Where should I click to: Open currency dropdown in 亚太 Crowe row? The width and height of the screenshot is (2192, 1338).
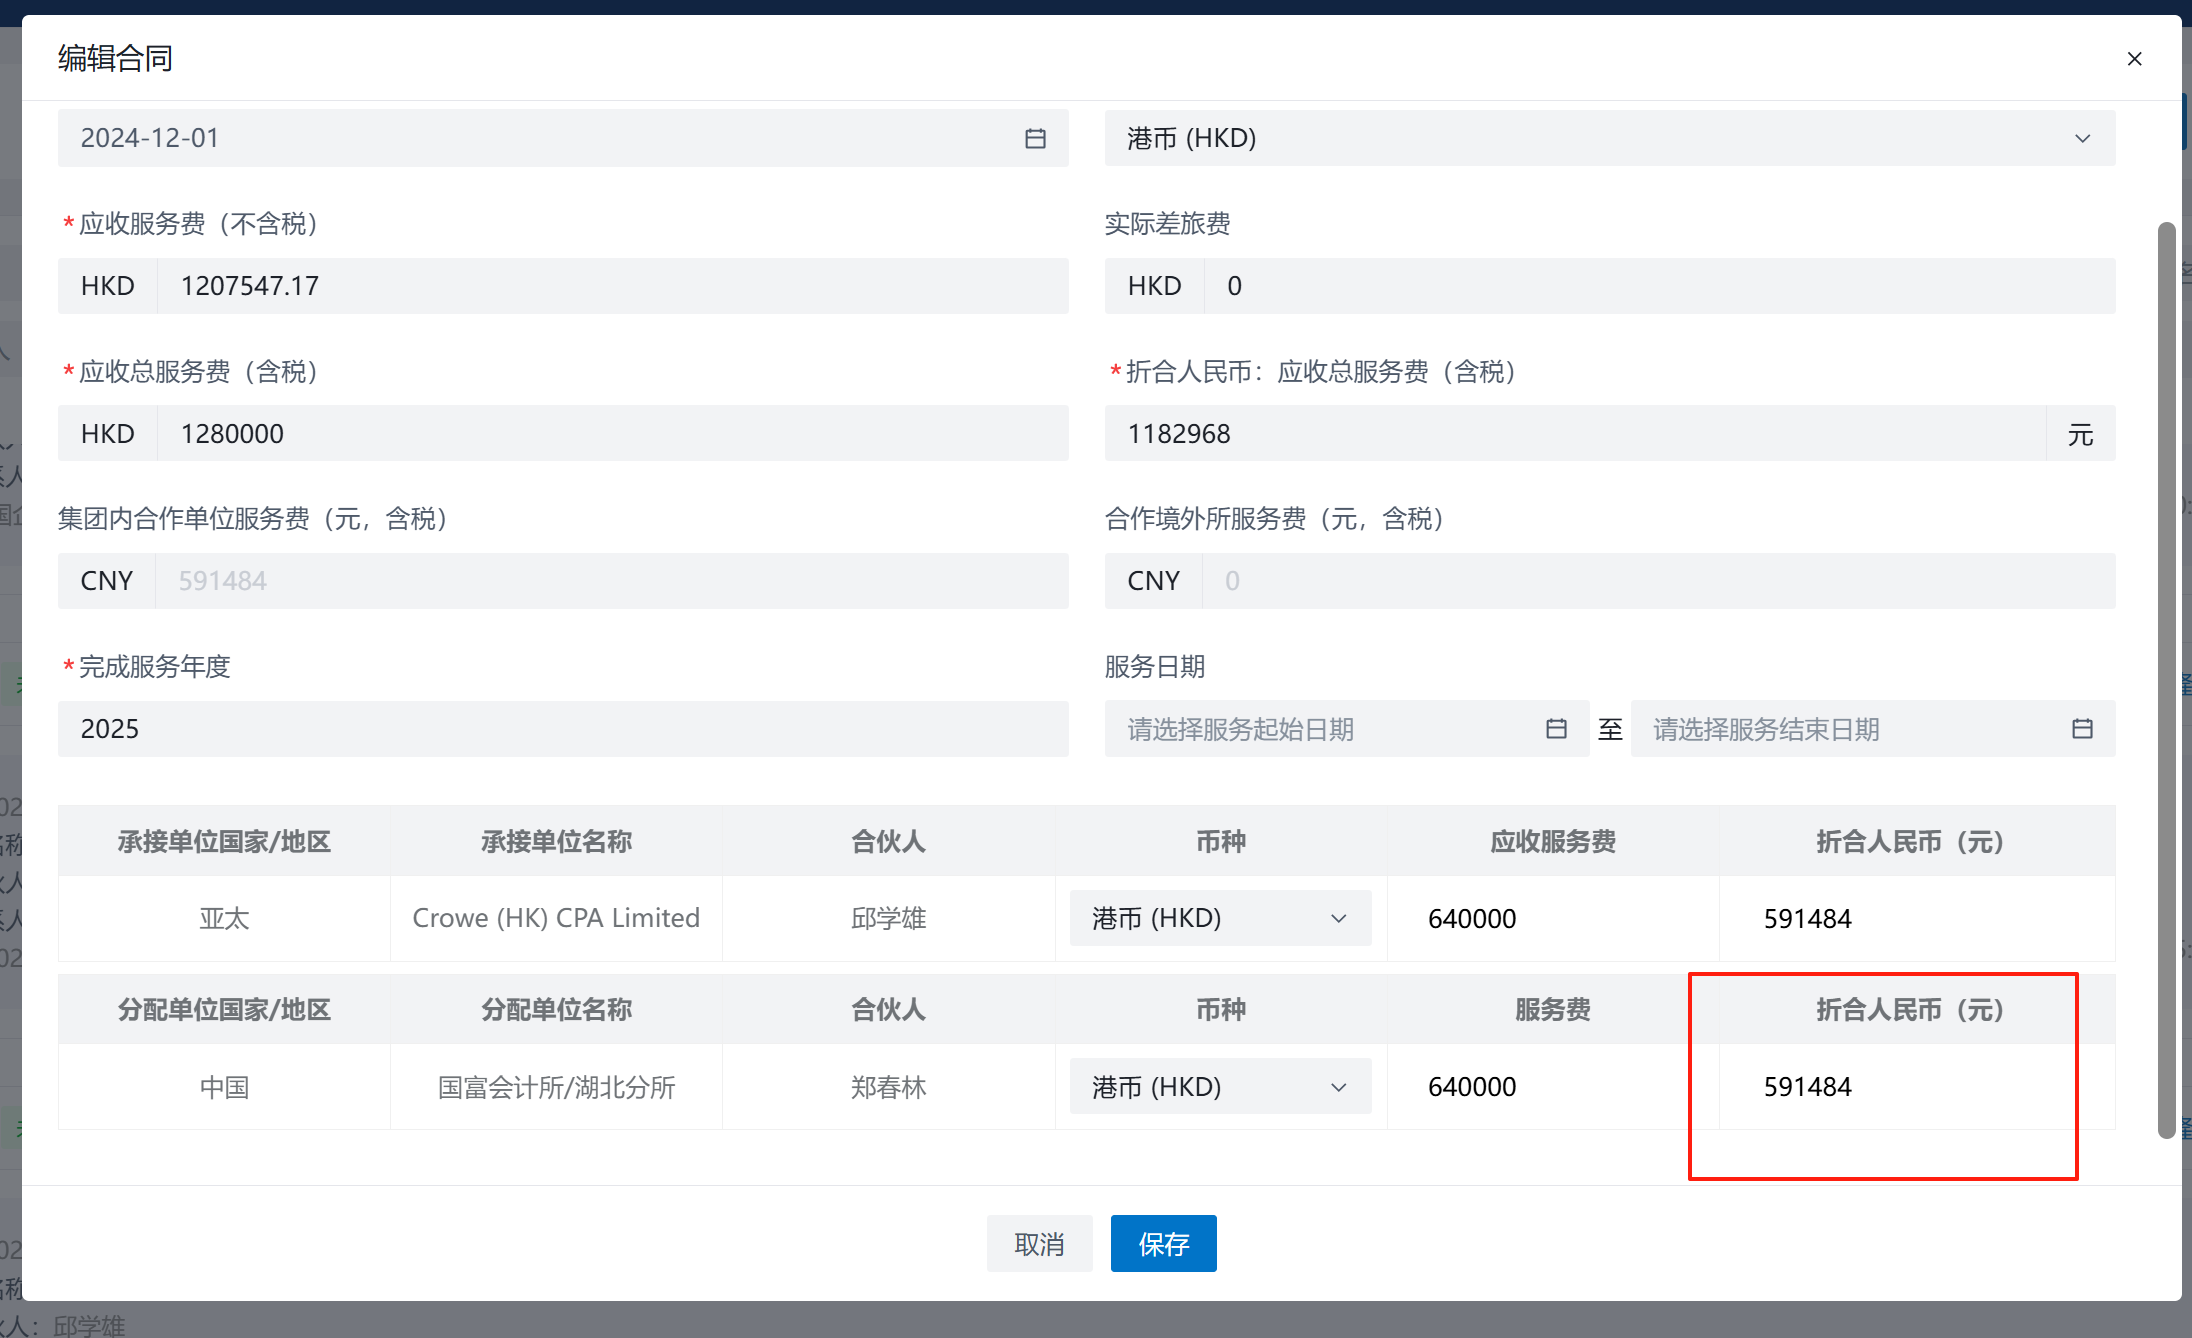coord(1219,918)
